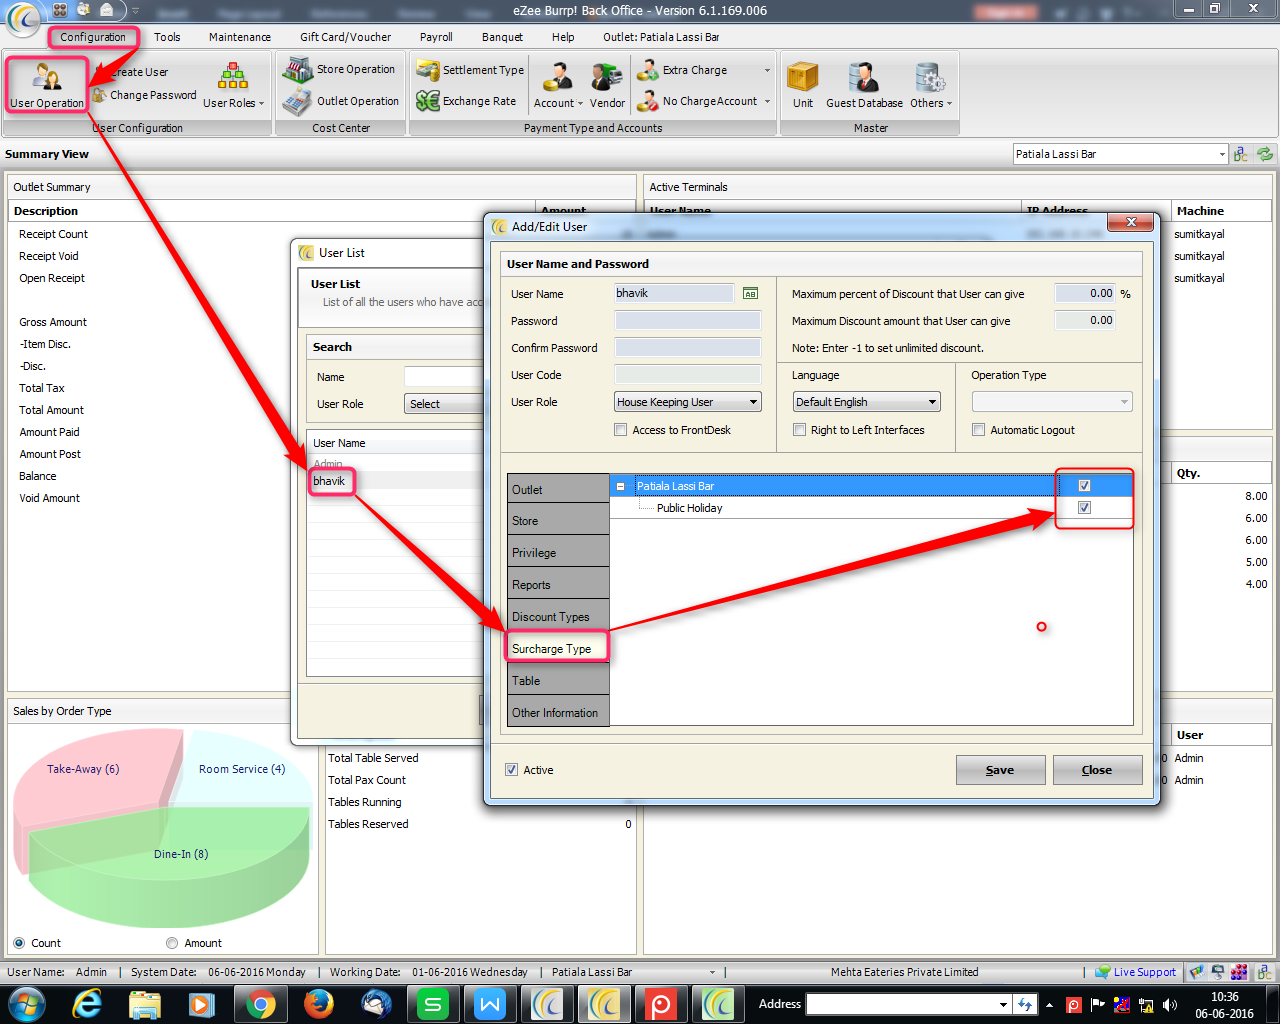Open the Others master dropdown
Image resolution: width=1280 pixels, height=1024 pixels.
click(930, 86)
